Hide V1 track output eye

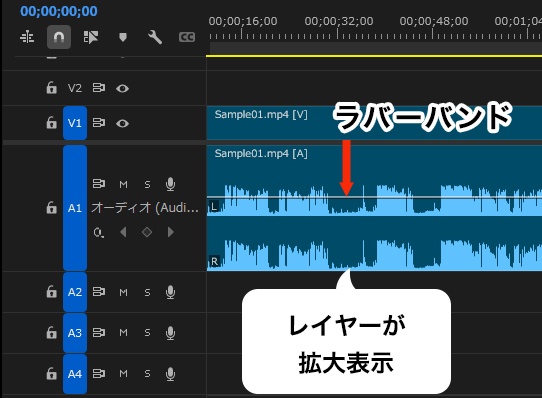pos(122,123)
